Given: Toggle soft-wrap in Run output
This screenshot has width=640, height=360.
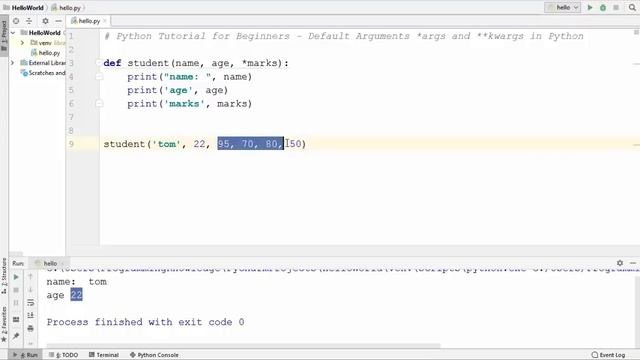Looking at the screenshot, I should pyautogui.click(x=31, y=303).
